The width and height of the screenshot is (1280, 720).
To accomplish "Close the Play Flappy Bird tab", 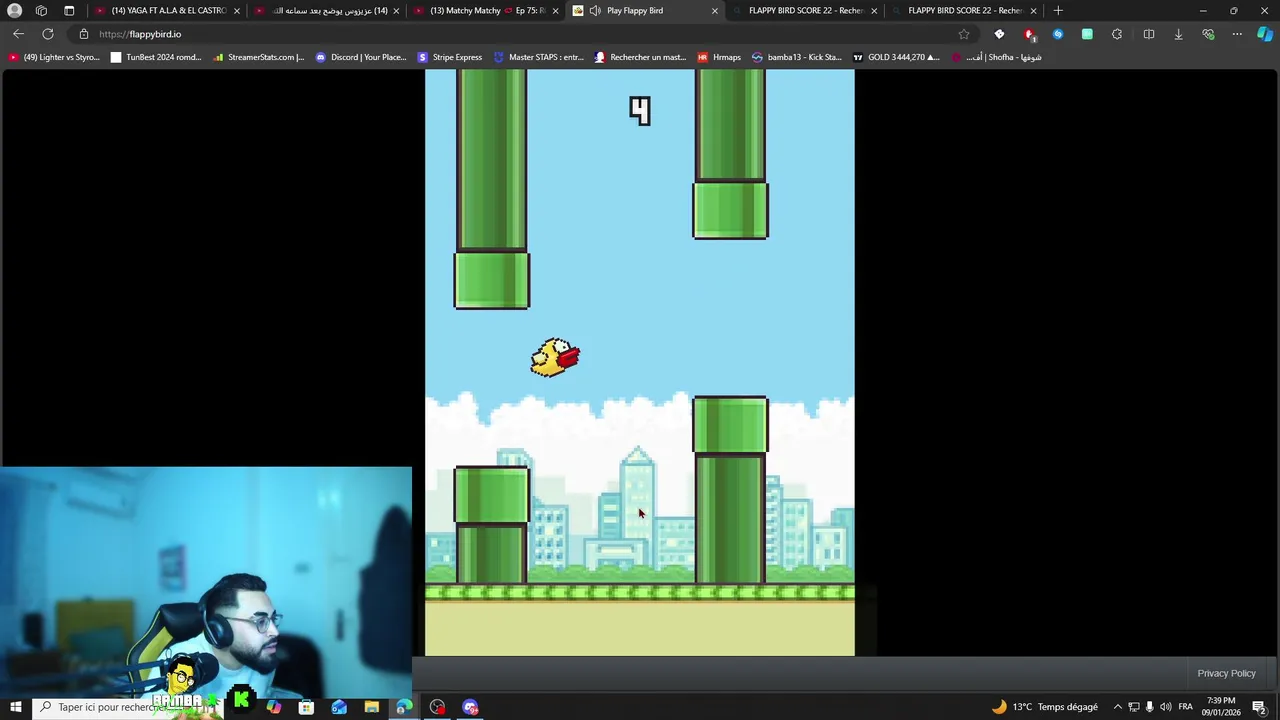I will pyautogui.click(x=714, y=10).
